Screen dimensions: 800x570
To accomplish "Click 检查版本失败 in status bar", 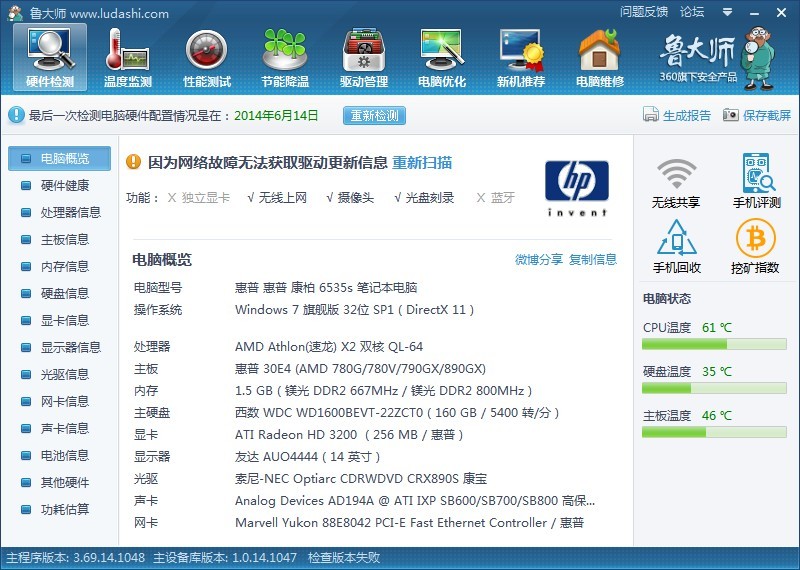I will point(344,558).
